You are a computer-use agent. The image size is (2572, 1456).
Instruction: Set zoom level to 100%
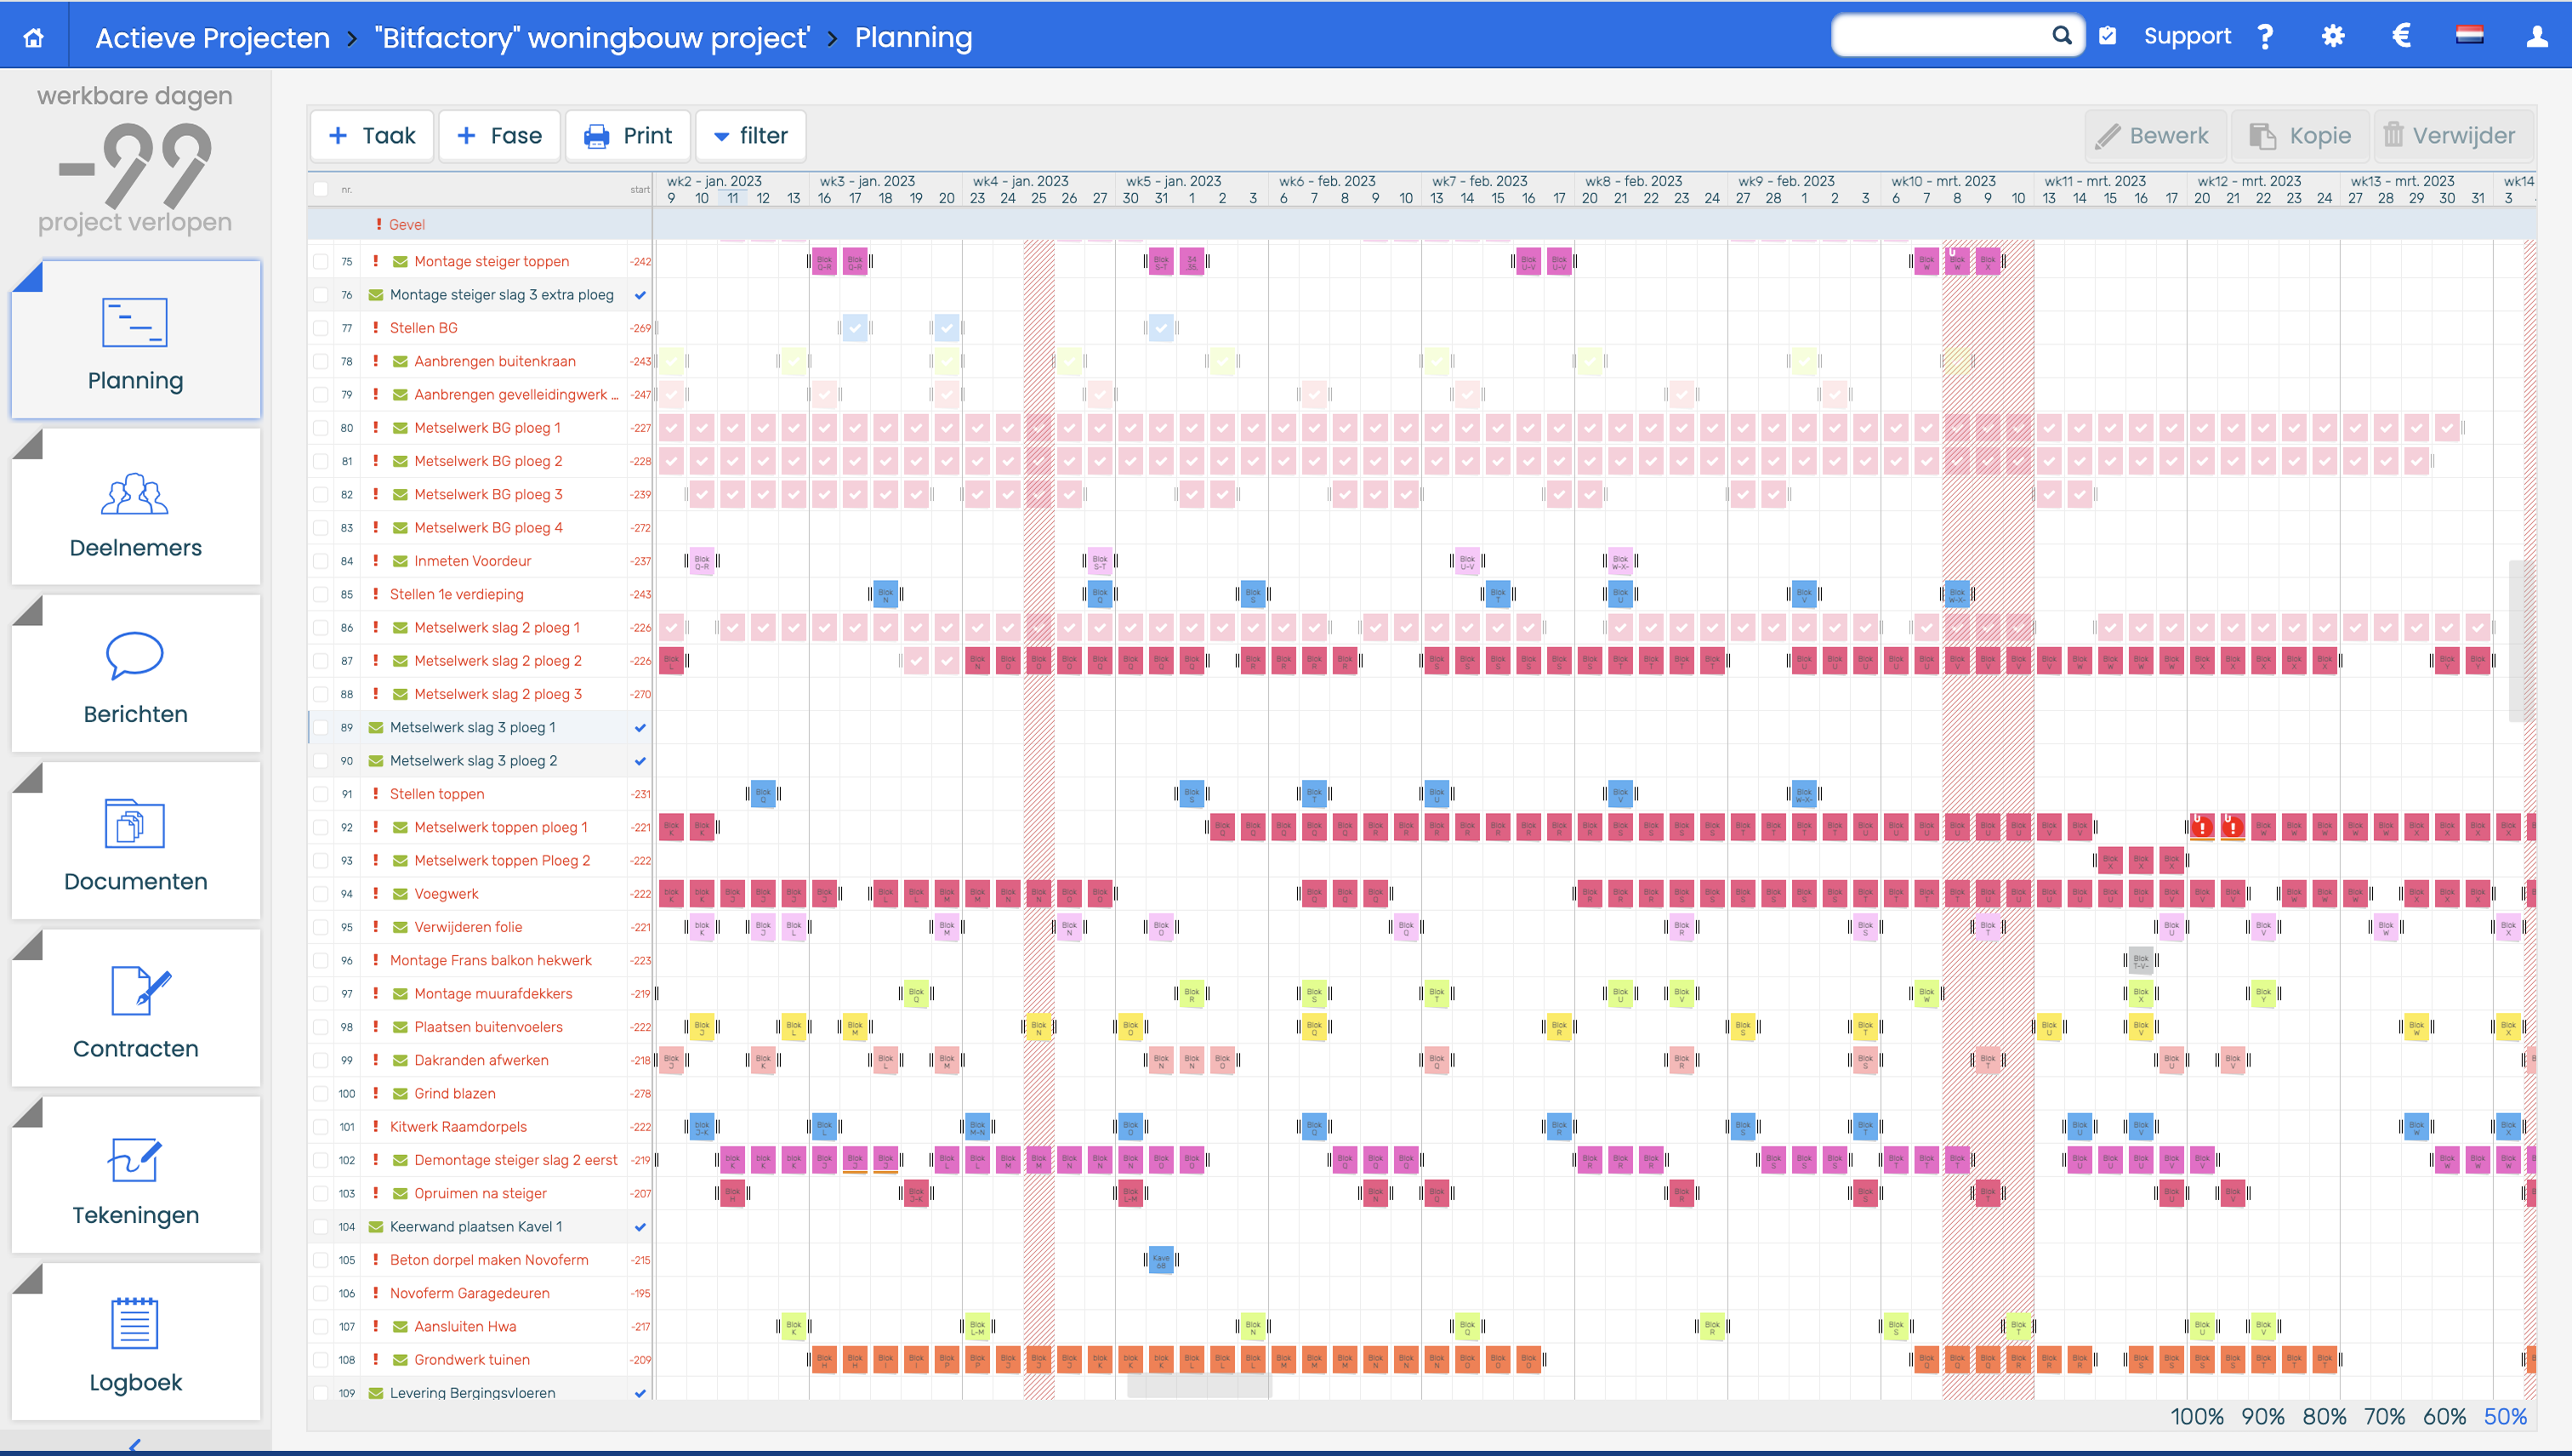click(2197, 1417)
